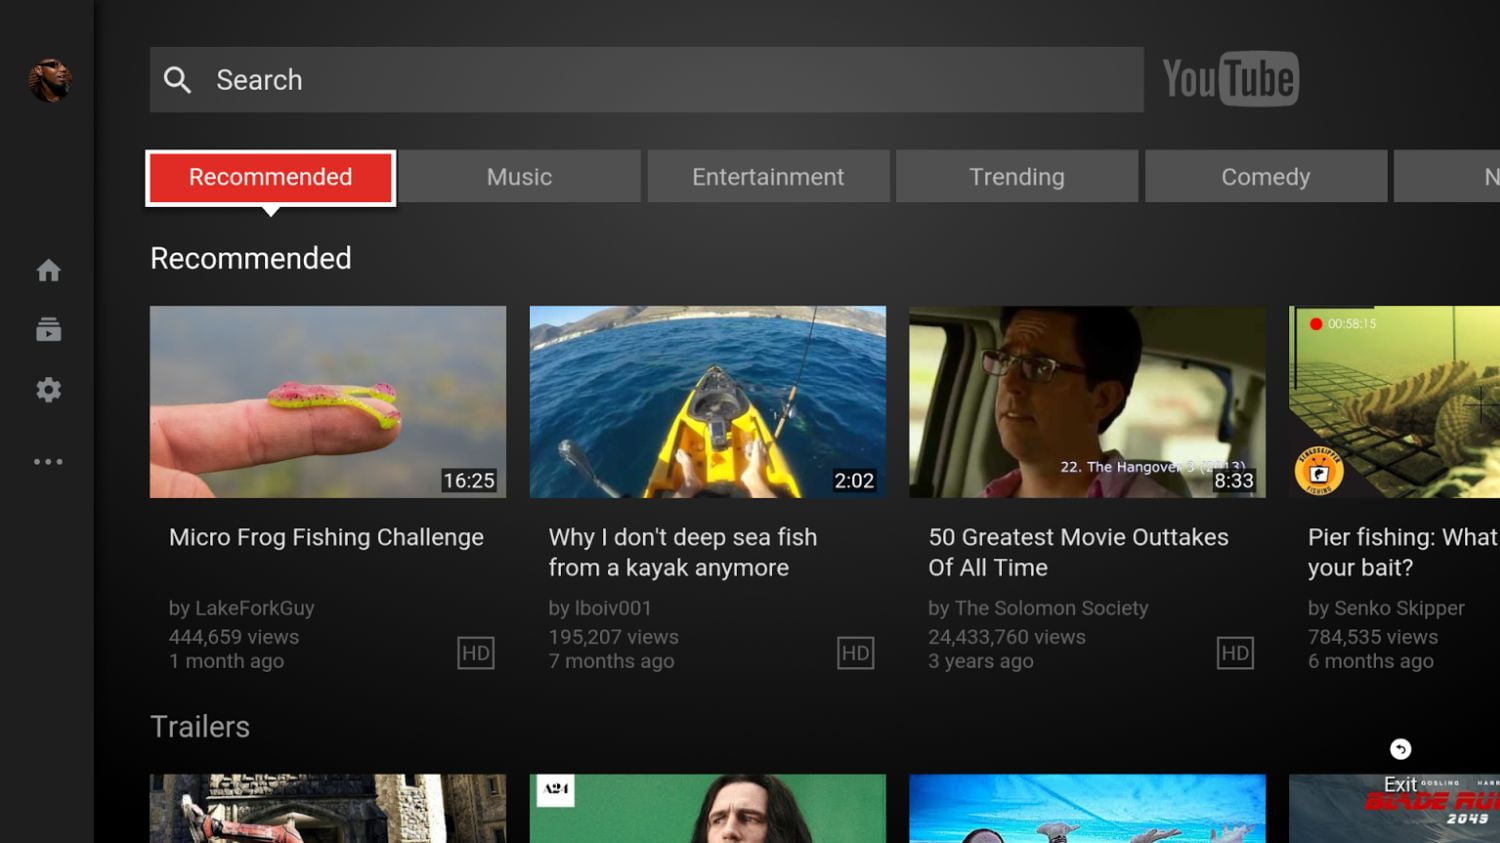This screenshot has width=1500, height=843.
Task: Click the Exit button
Action: 1401,785
